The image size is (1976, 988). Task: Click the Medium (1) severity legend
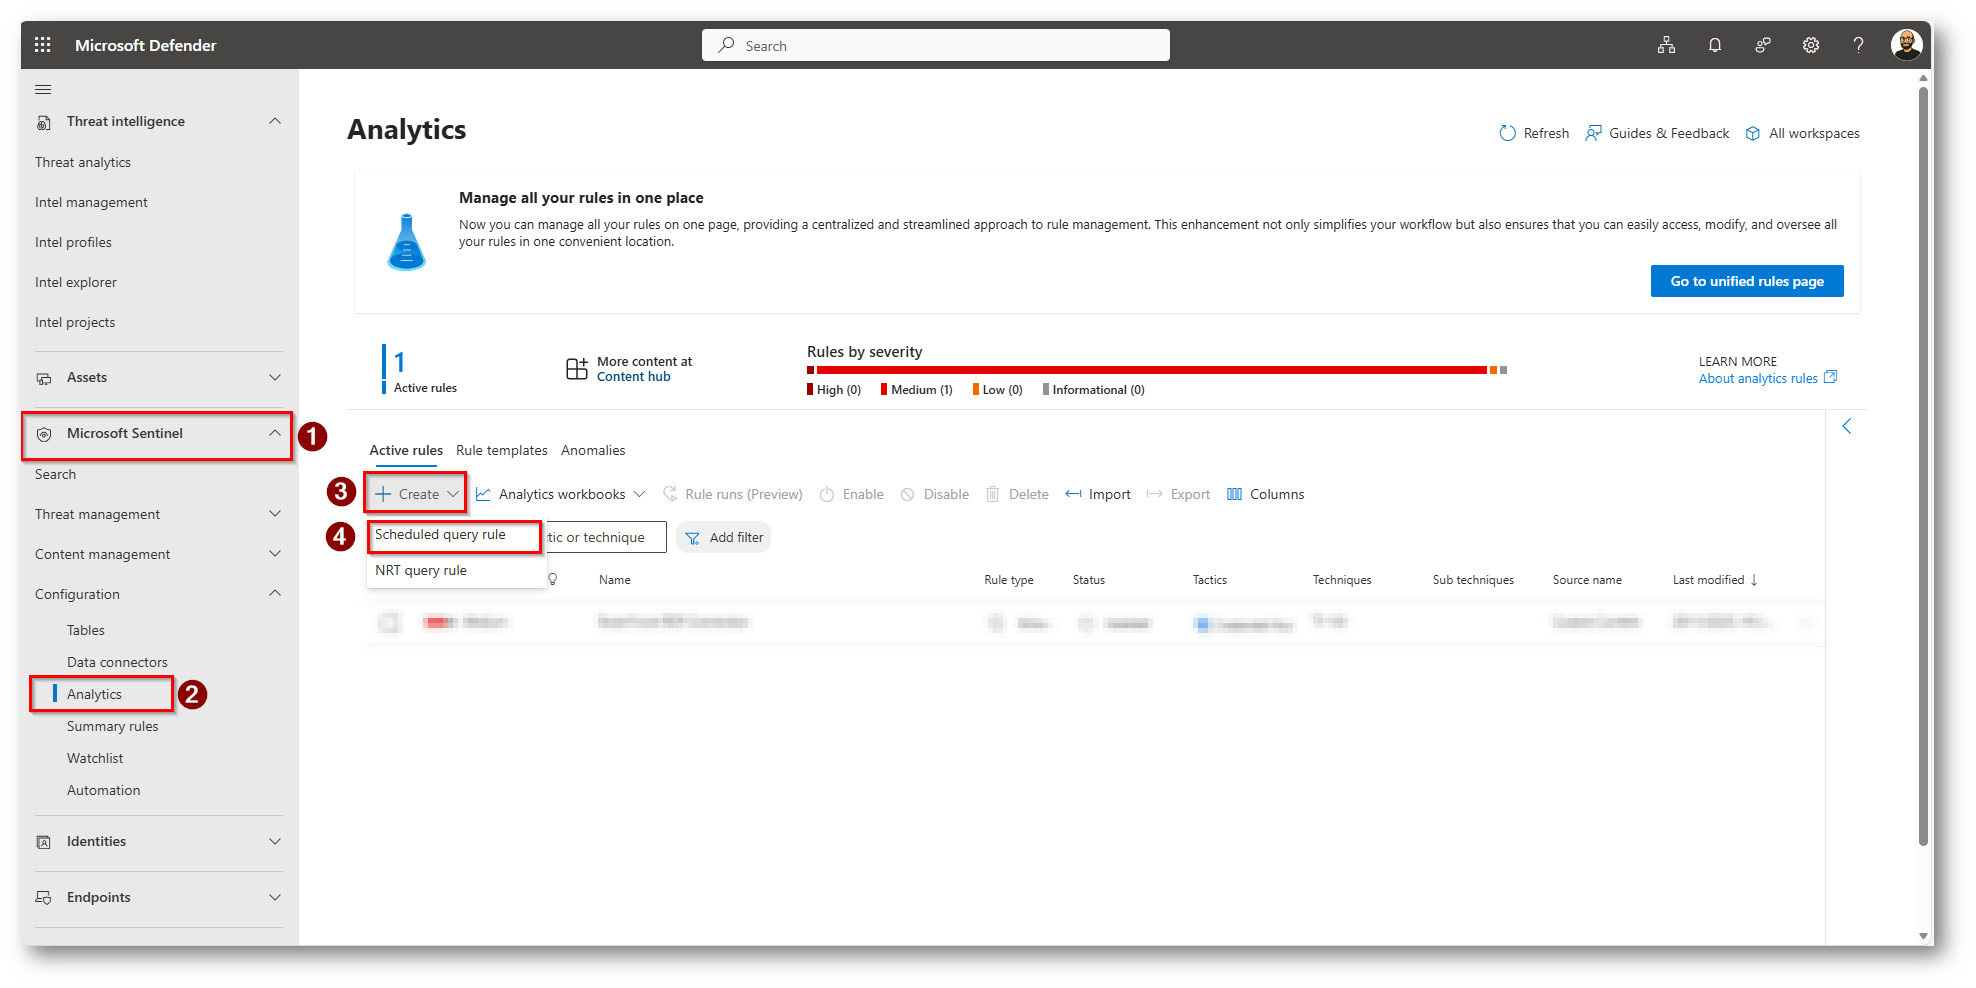pos(917,390)
